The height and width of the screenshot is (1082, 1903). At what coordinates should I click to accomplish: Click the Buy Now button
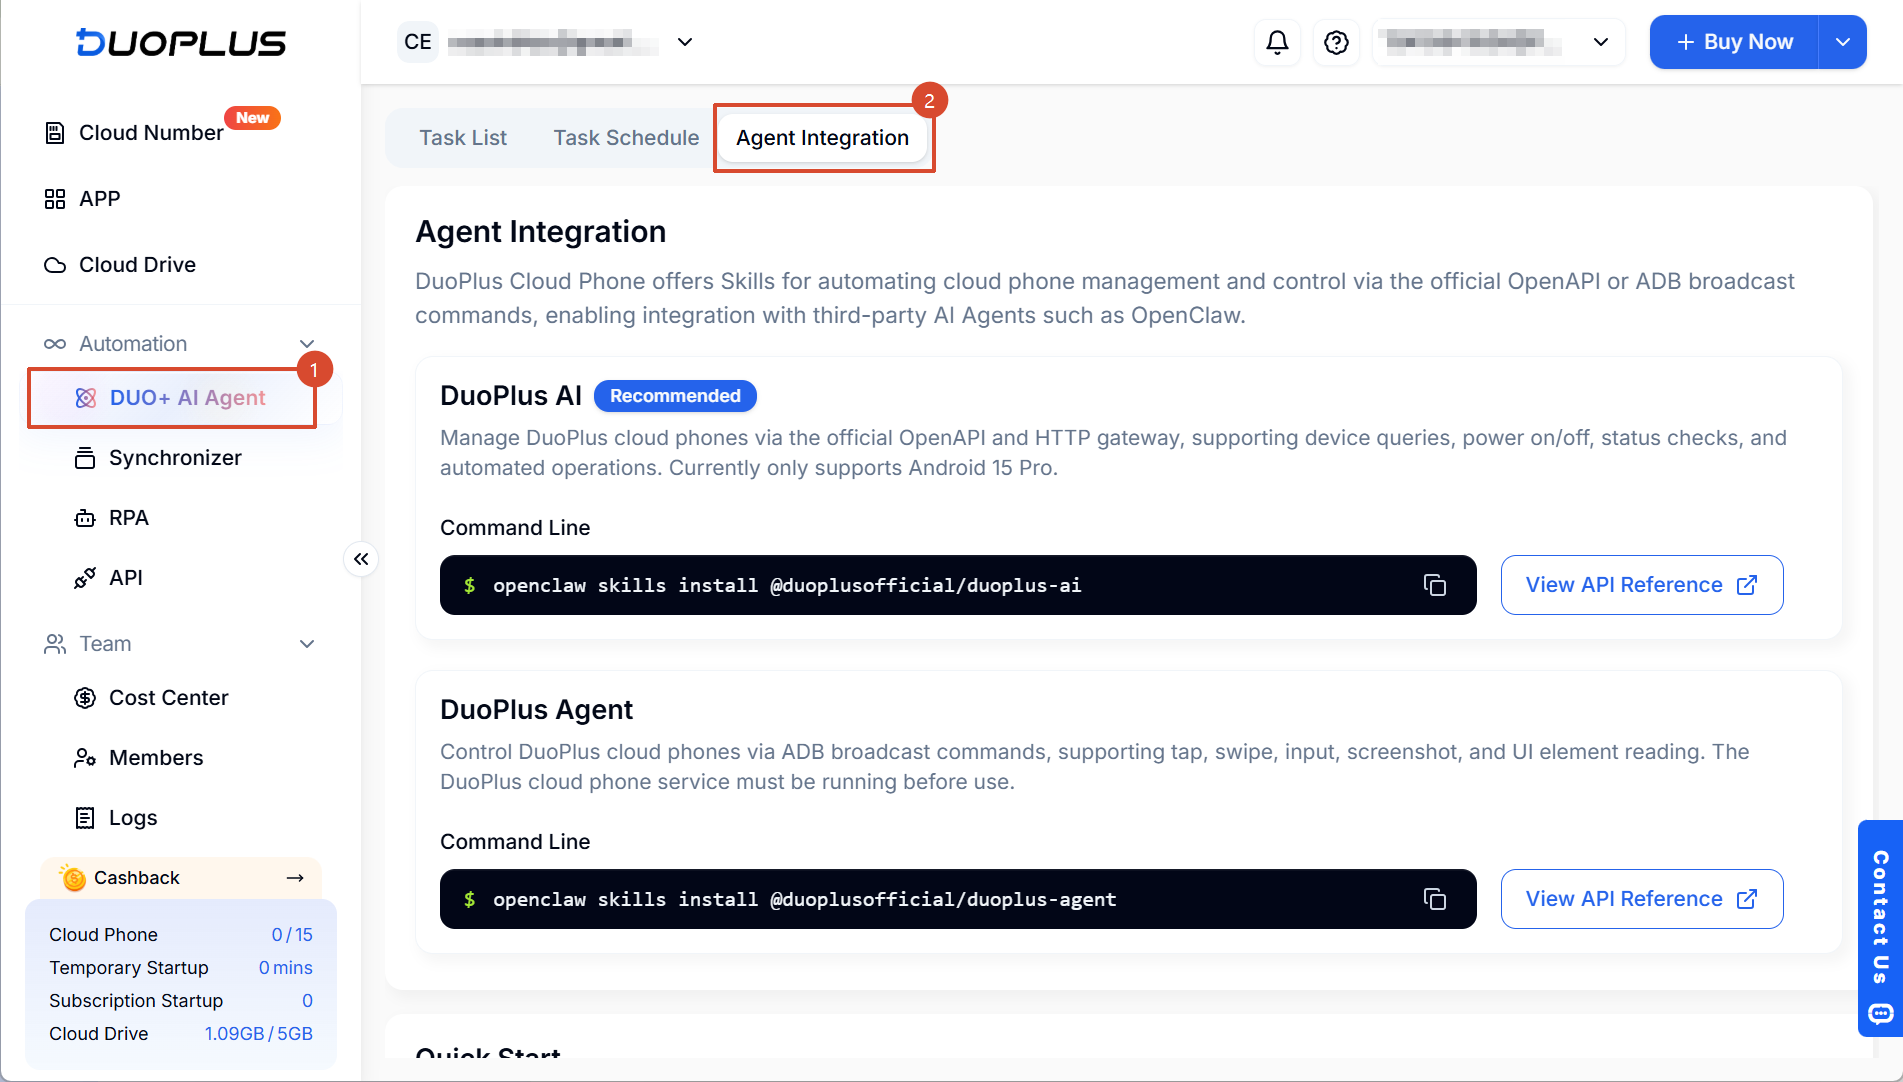point(1734,42)
